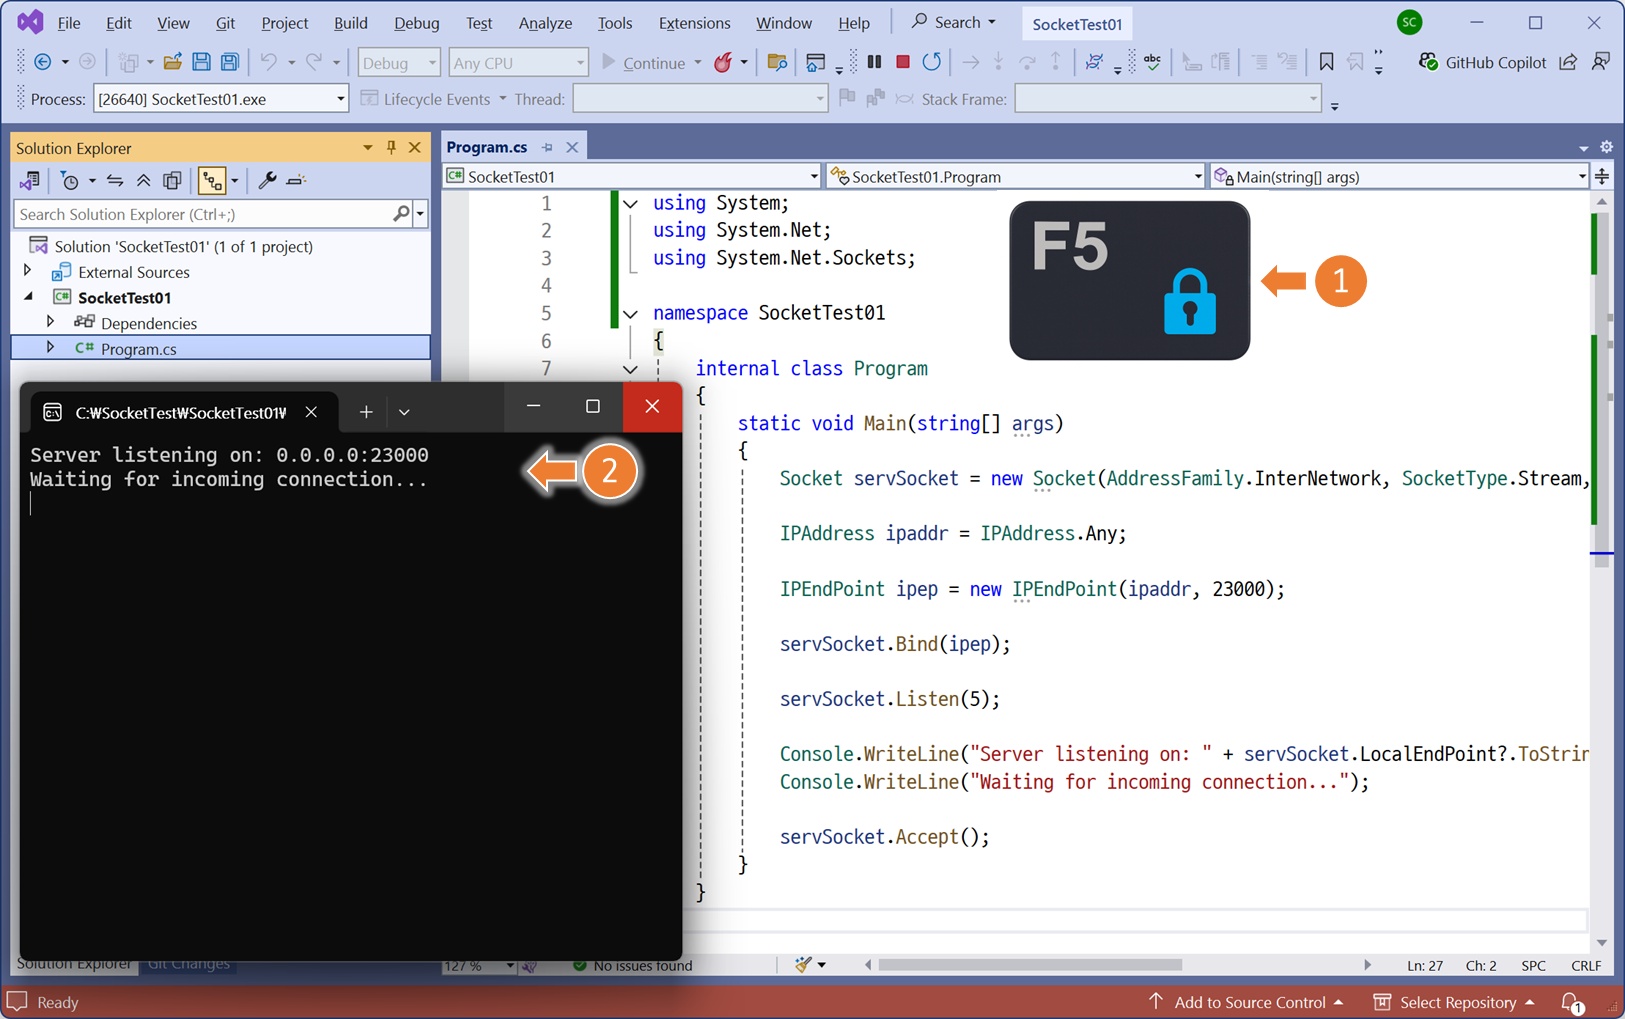Open the Any CPU platform dropdown
Screen dimensions: 1625x1019
click(517, 62)
